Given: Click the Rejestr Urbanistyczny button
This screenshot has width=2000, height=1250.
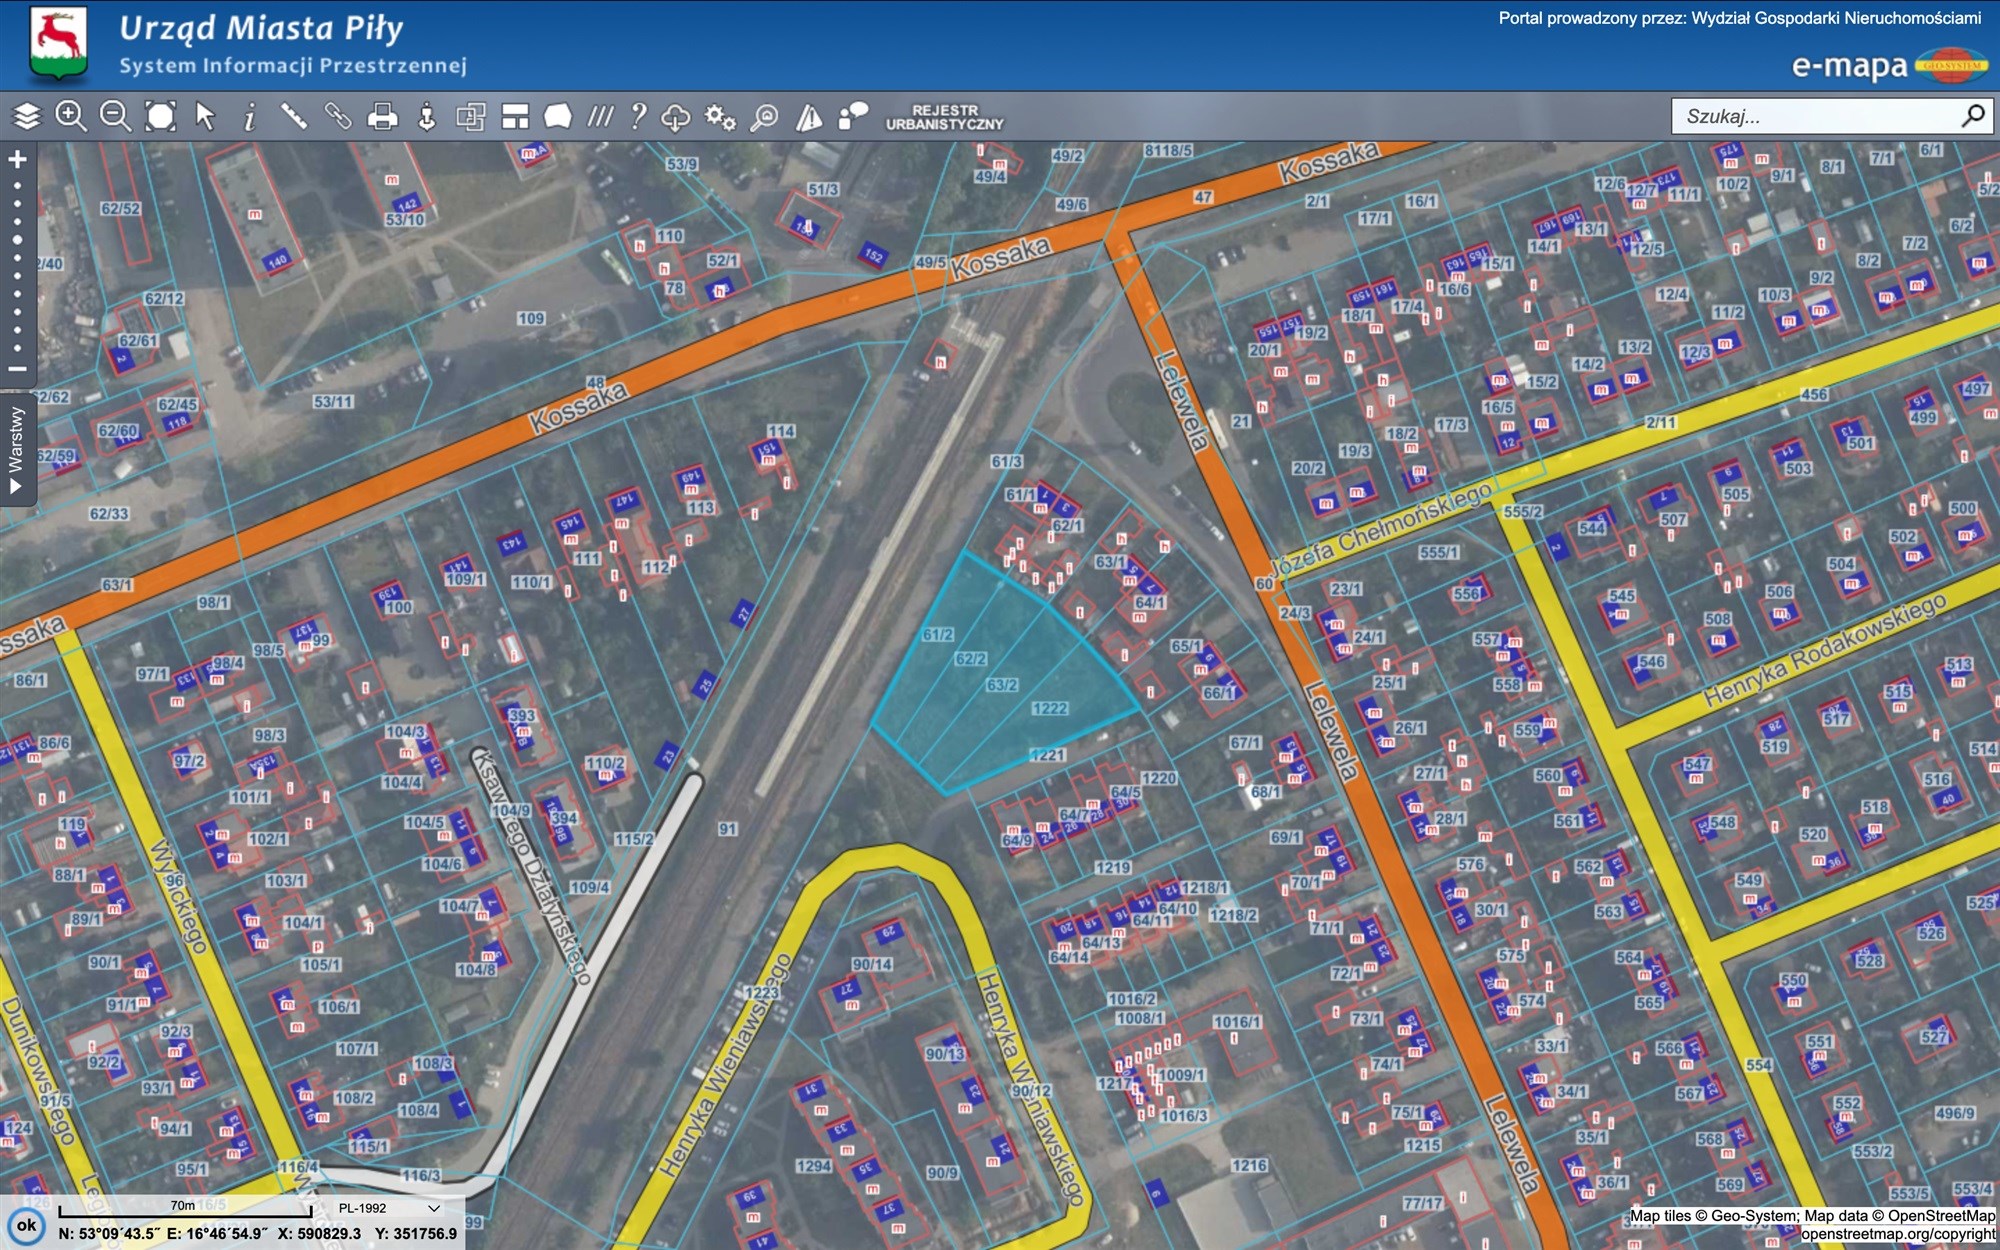Looking at the screenshot, I should tap(944, 117).
